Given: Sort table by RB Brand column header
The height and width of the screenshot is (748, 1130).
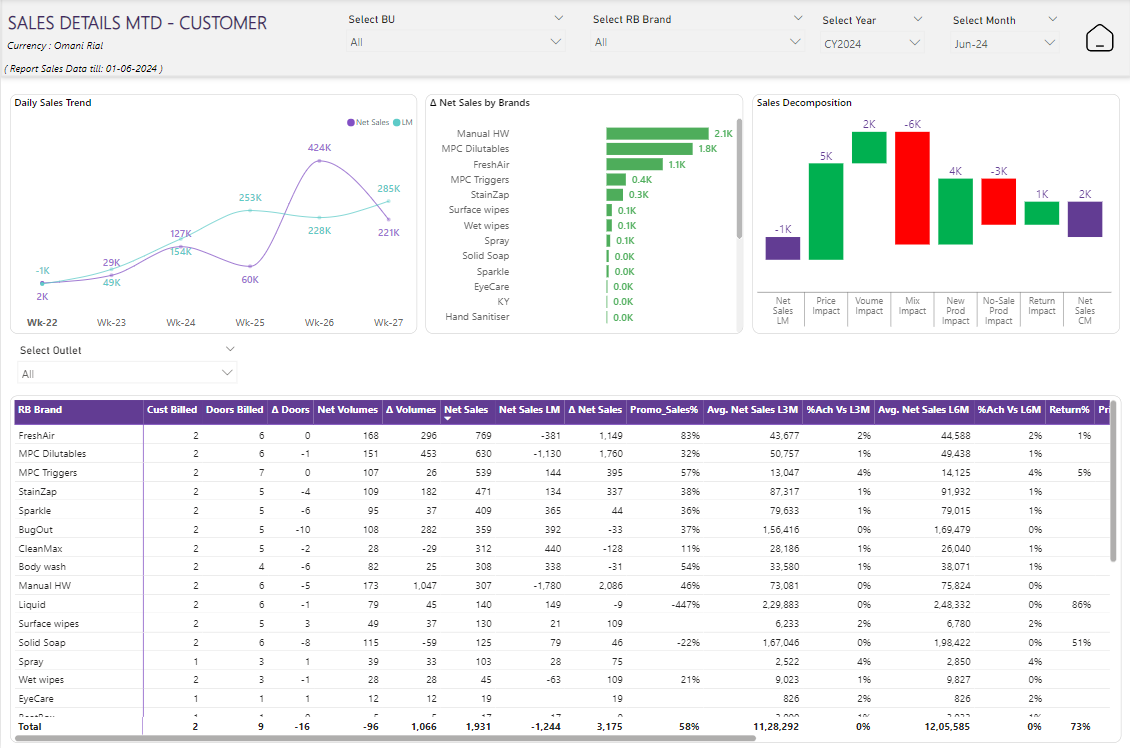Looking at the screenshot, I should 40,409.
